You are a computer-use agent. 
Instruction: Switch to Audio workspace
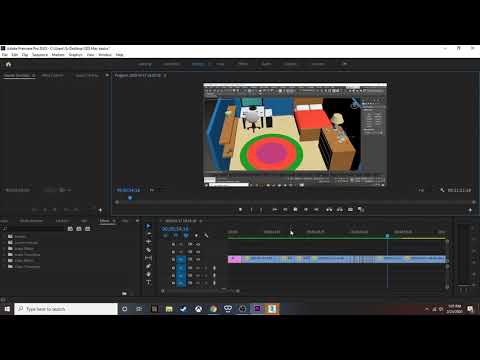click(x=266, y=64)
